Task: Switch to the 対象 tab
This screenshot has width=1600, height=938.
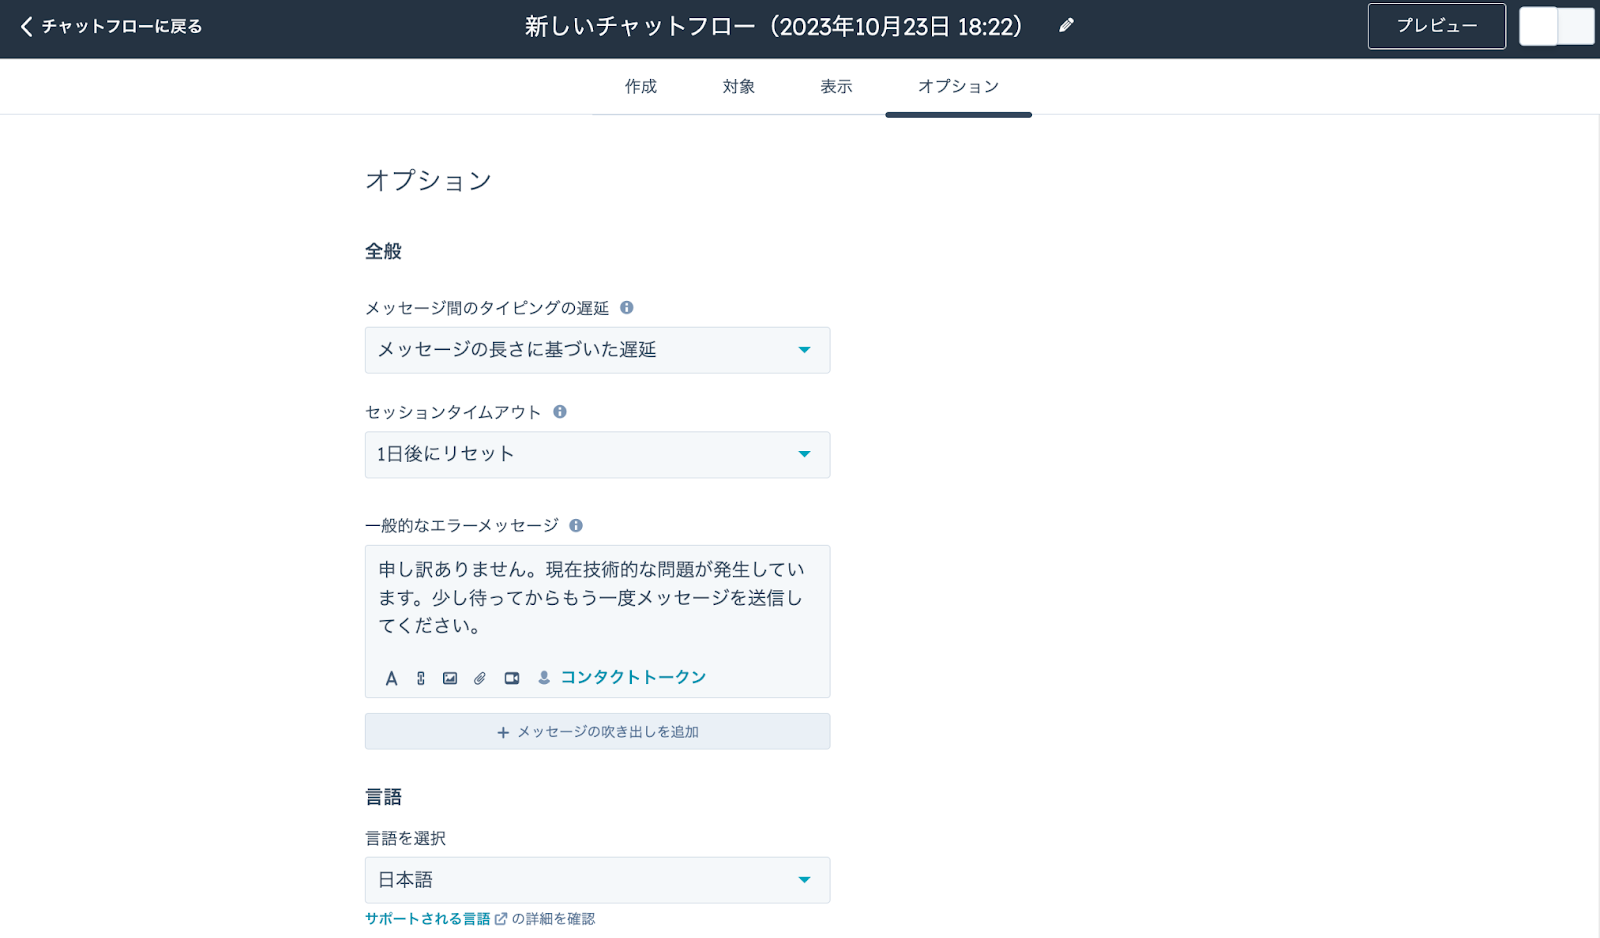Action: point(739,87)
